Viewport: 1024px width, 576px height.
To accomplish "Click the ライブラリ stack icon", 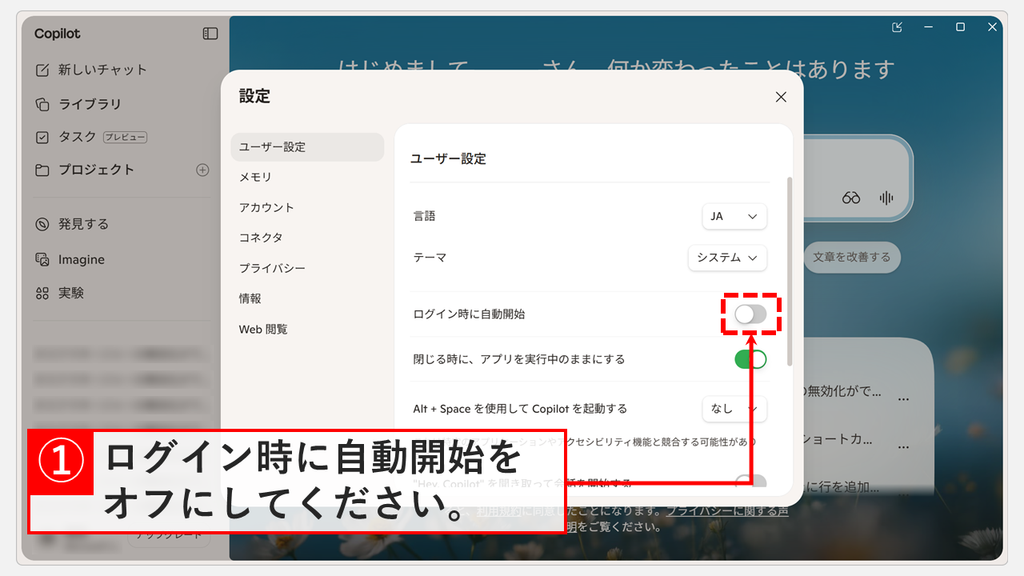I will point(42,104).
